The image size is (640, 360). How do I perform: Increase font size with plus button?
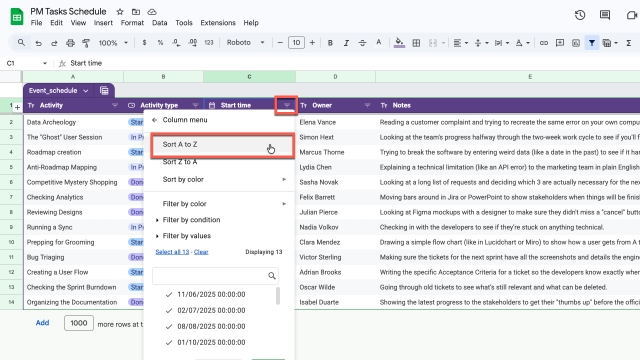(312, 42)
